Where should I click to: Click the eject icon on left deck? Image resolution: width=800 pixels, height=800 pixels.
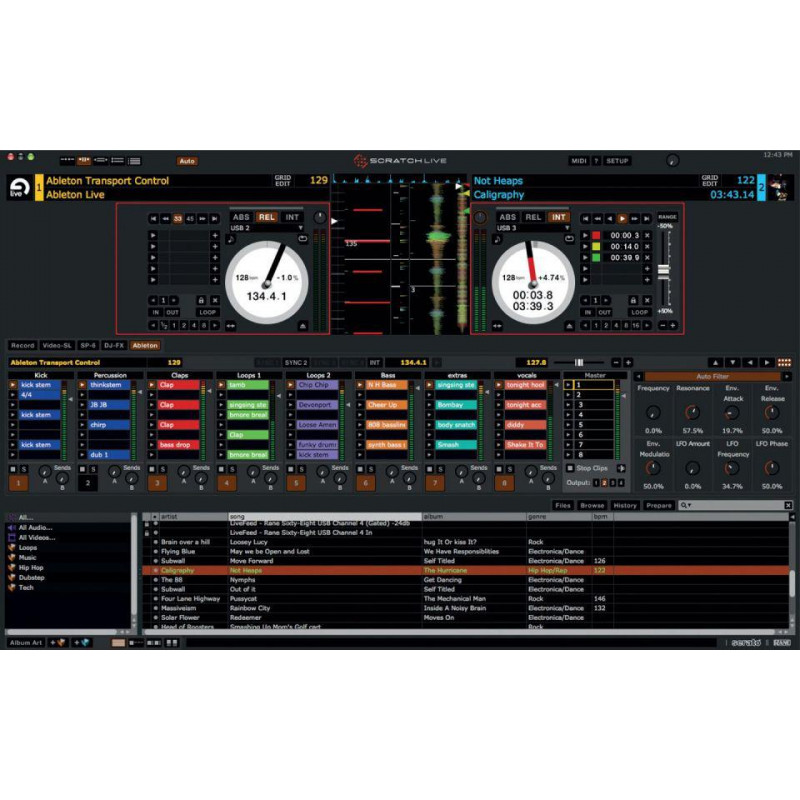tap(303, 326)
